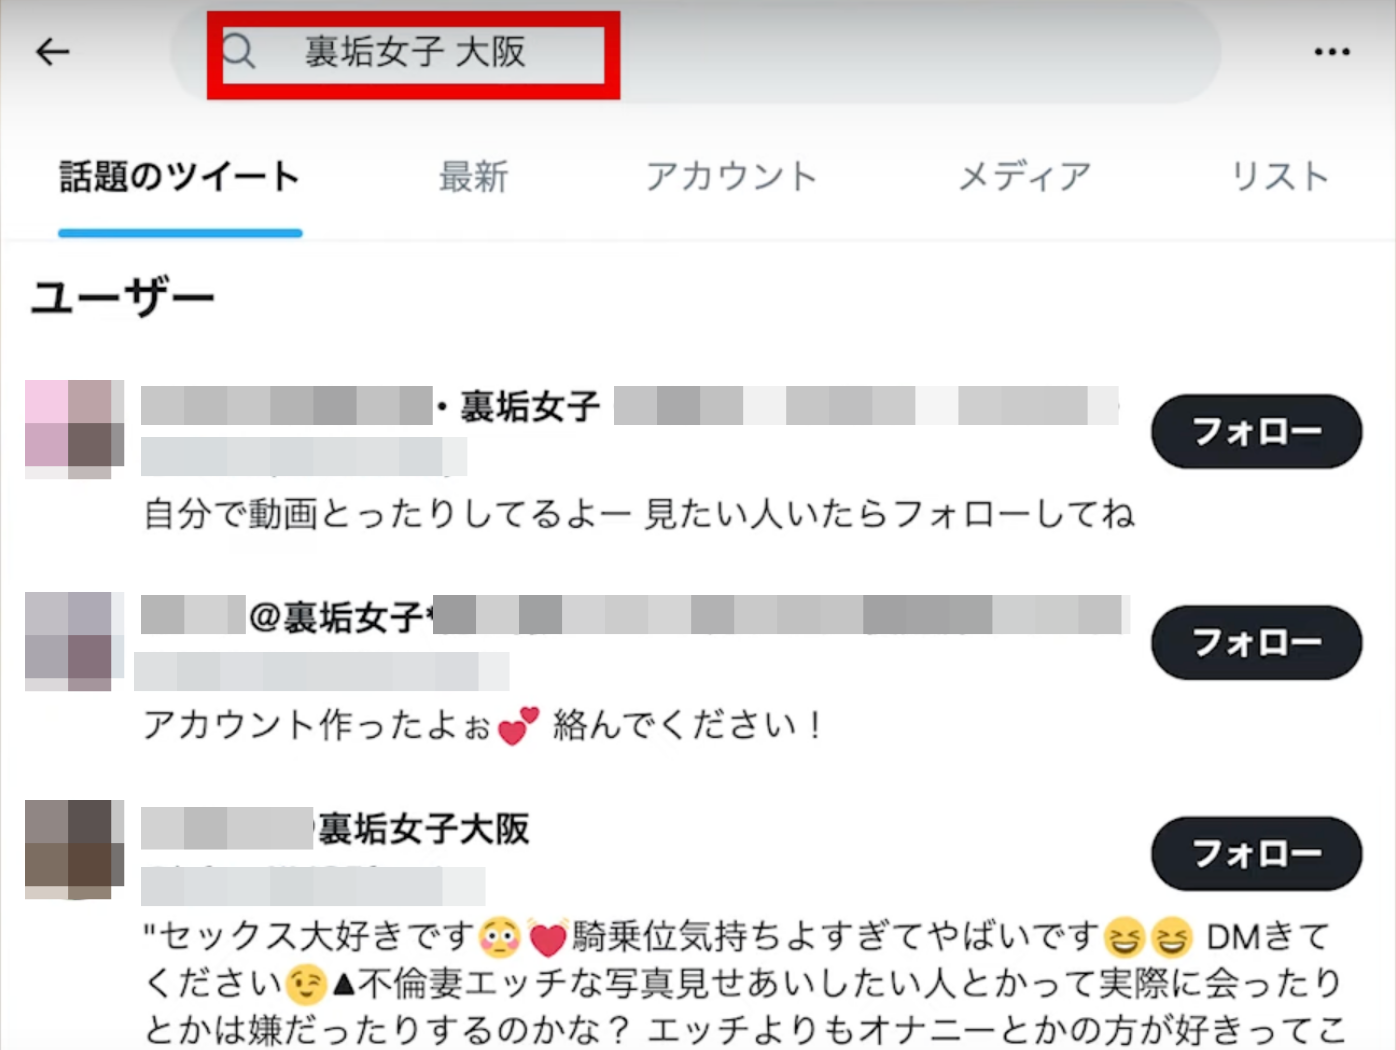
Task: Open the メディア tab
Action: tap(1024, 177)
